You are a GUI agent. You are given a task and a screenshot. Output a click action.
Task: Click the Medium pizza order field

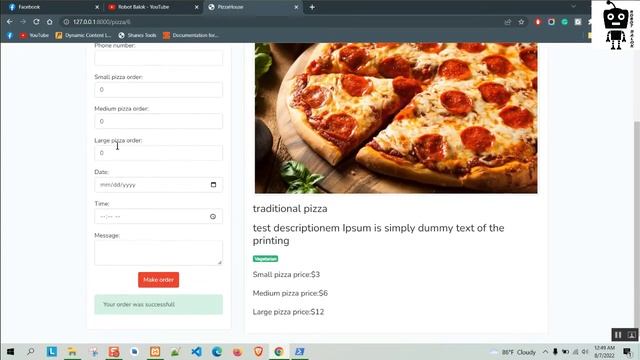pos(158,121)
